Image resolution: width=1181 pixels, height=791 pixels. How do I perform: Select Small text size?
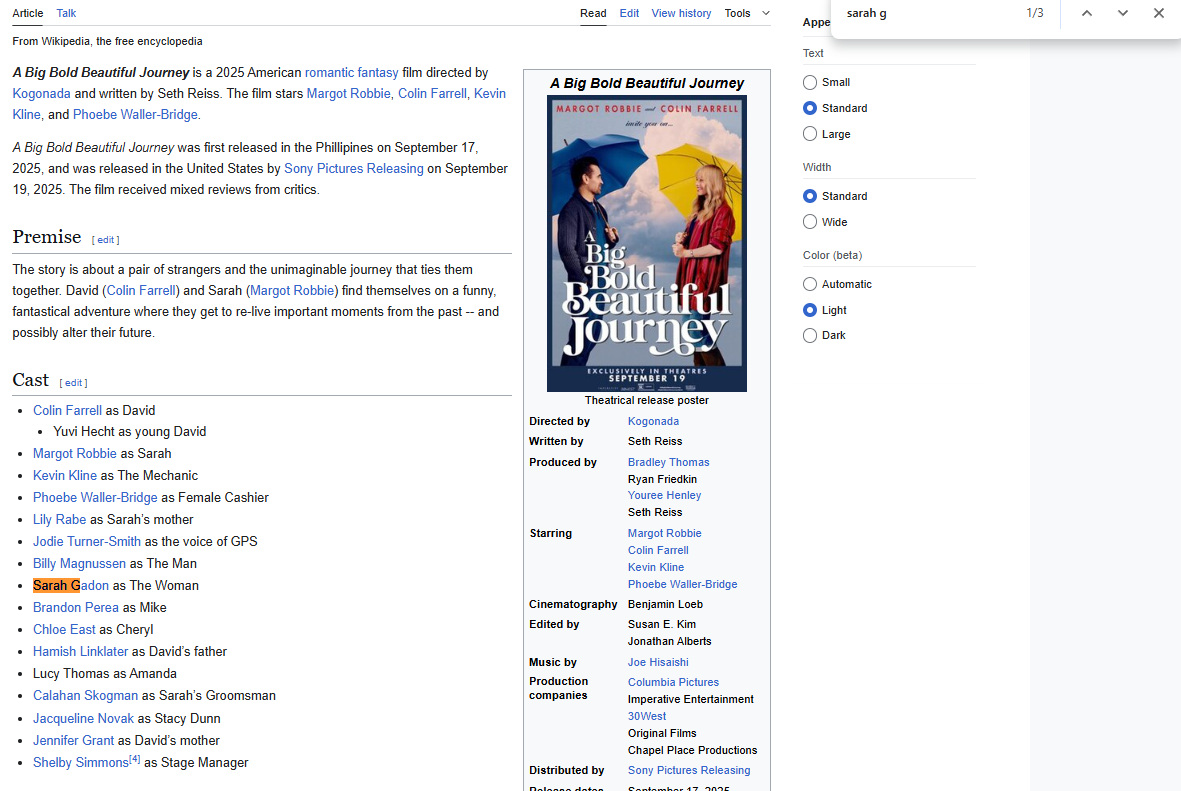click(810, 82)
